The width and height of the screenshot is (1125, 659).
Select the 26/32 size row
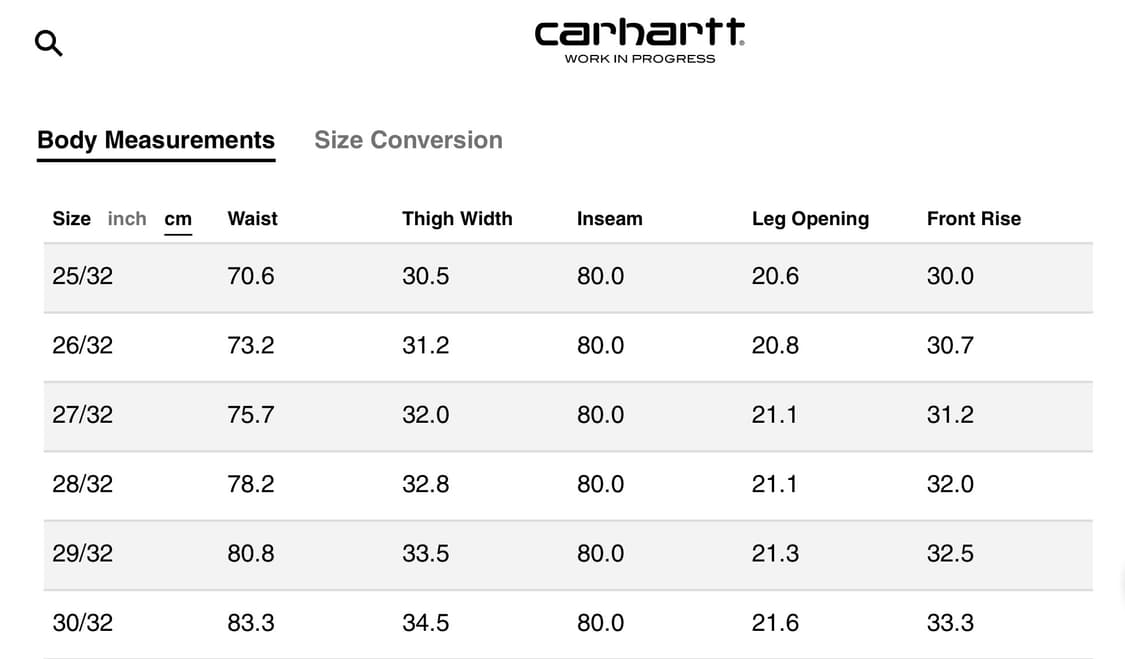click(x=83, y=346)
